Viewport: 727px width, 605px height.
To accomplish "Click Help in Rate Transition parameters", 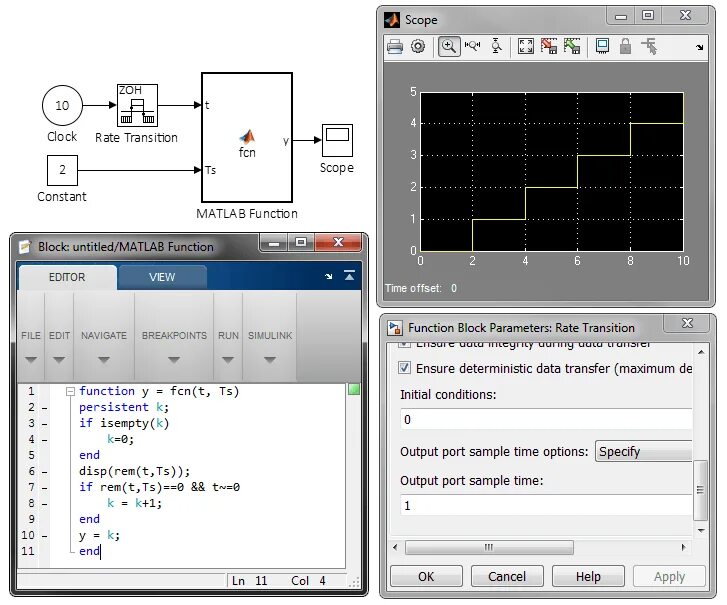I will click(x=588, y=576).
